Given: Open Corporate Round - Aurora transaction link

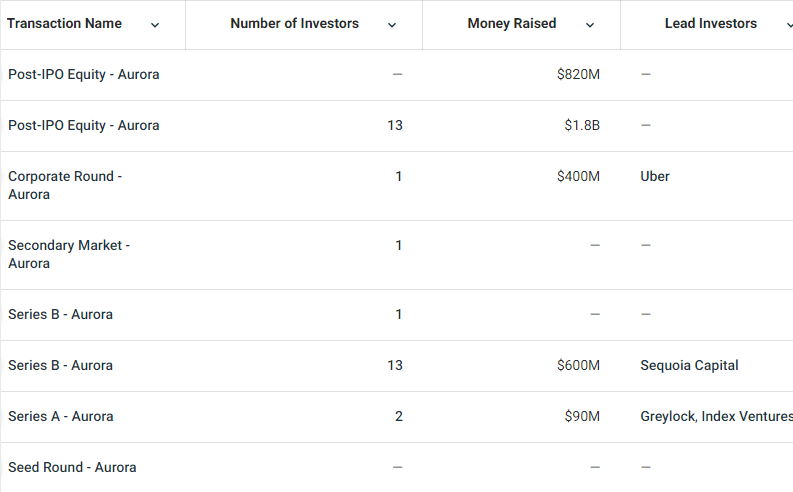Looking at the screenshot, I should [65, 185].
